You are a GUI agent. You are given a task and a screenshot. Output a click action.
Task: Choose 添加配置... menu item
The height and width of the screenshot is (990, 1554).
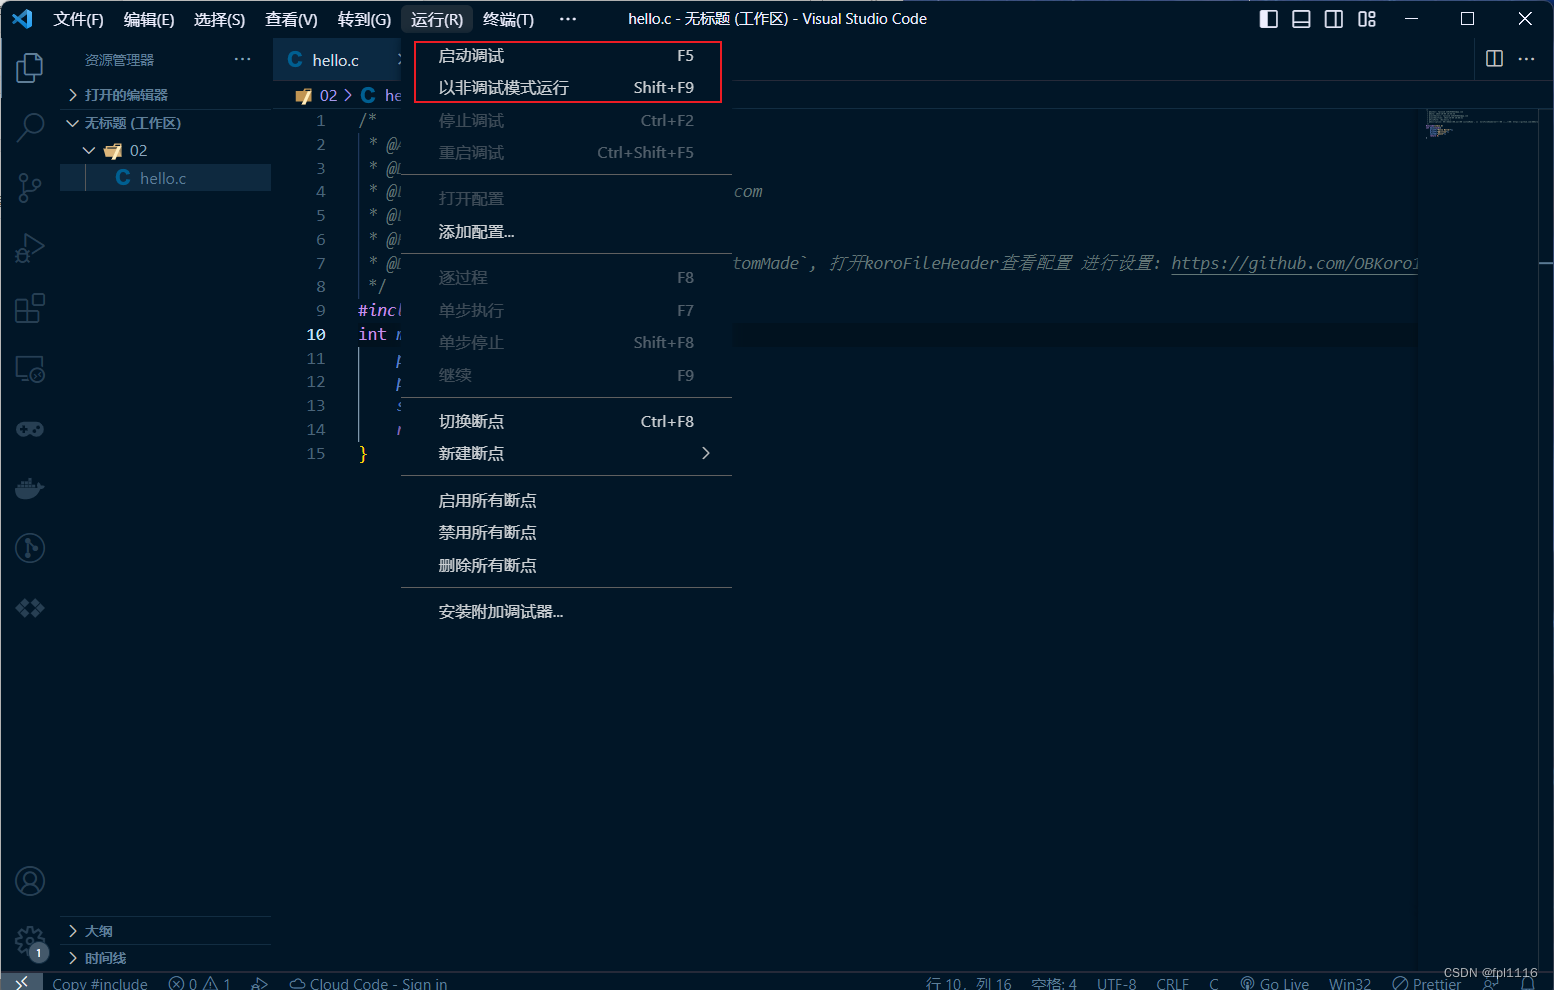pyautogui.click(x=566, y=232)
